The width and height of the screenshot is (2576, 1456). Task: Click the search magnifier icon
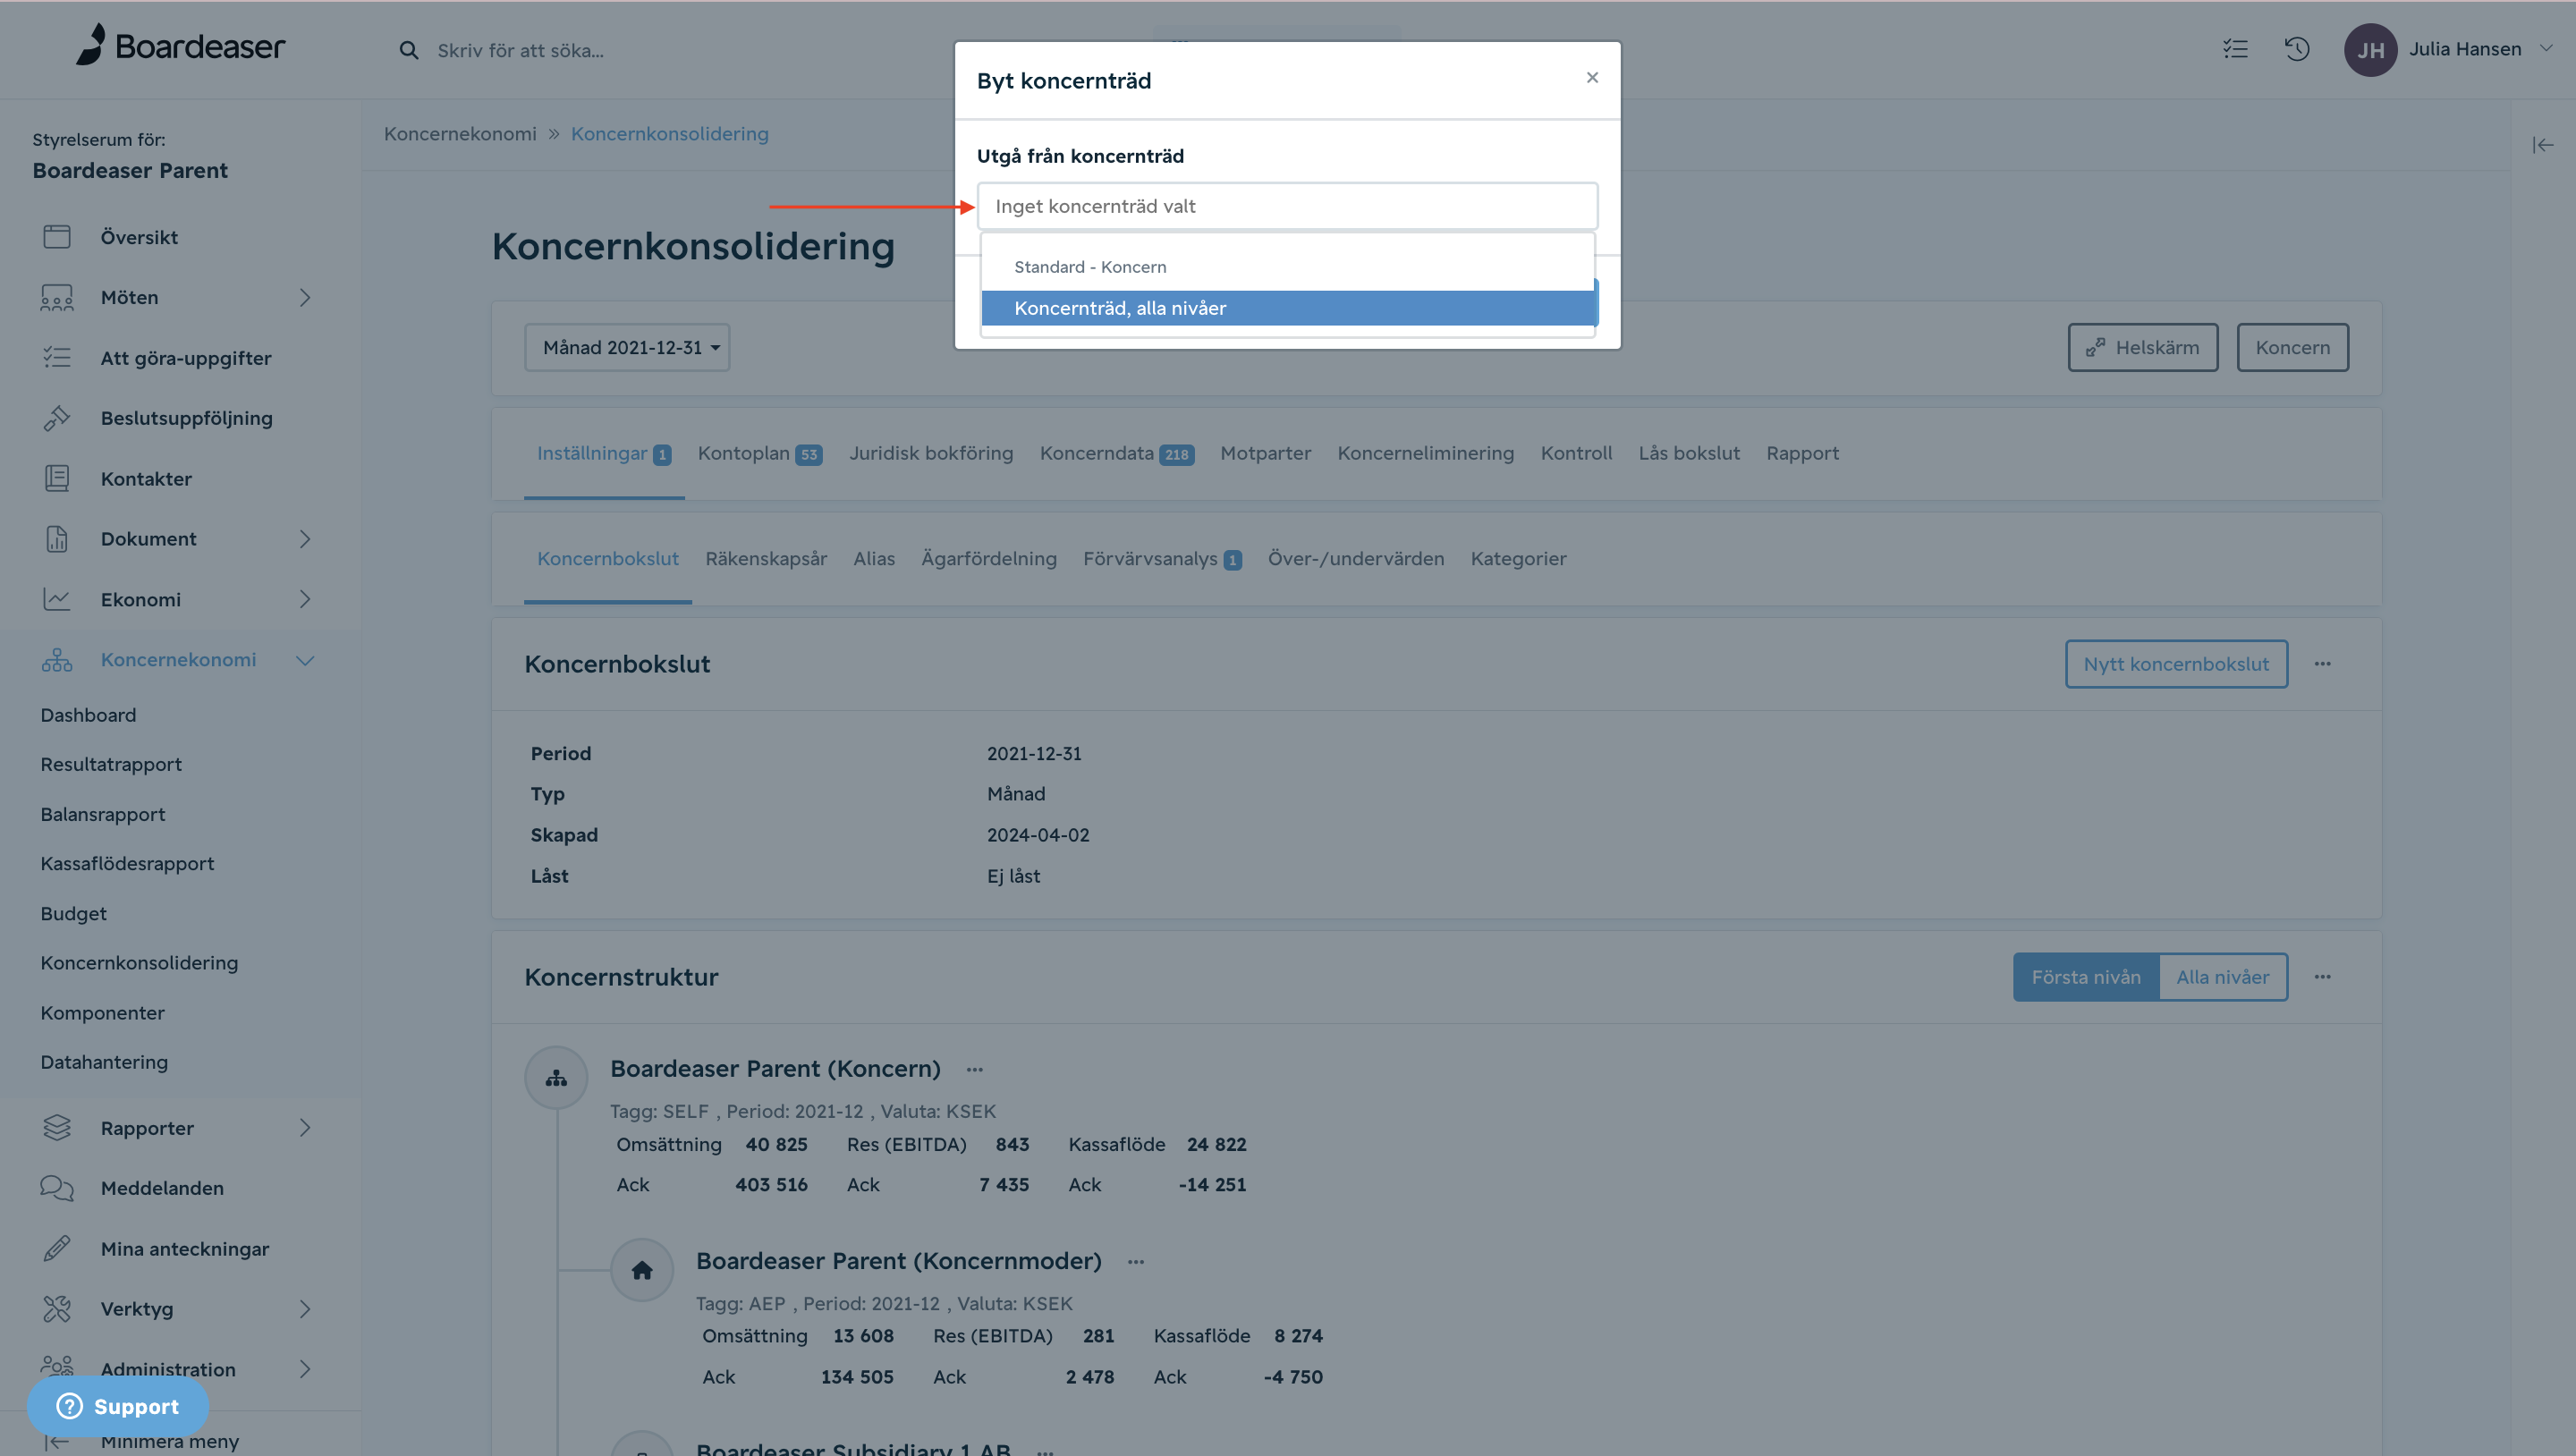(x=408, y=50)
